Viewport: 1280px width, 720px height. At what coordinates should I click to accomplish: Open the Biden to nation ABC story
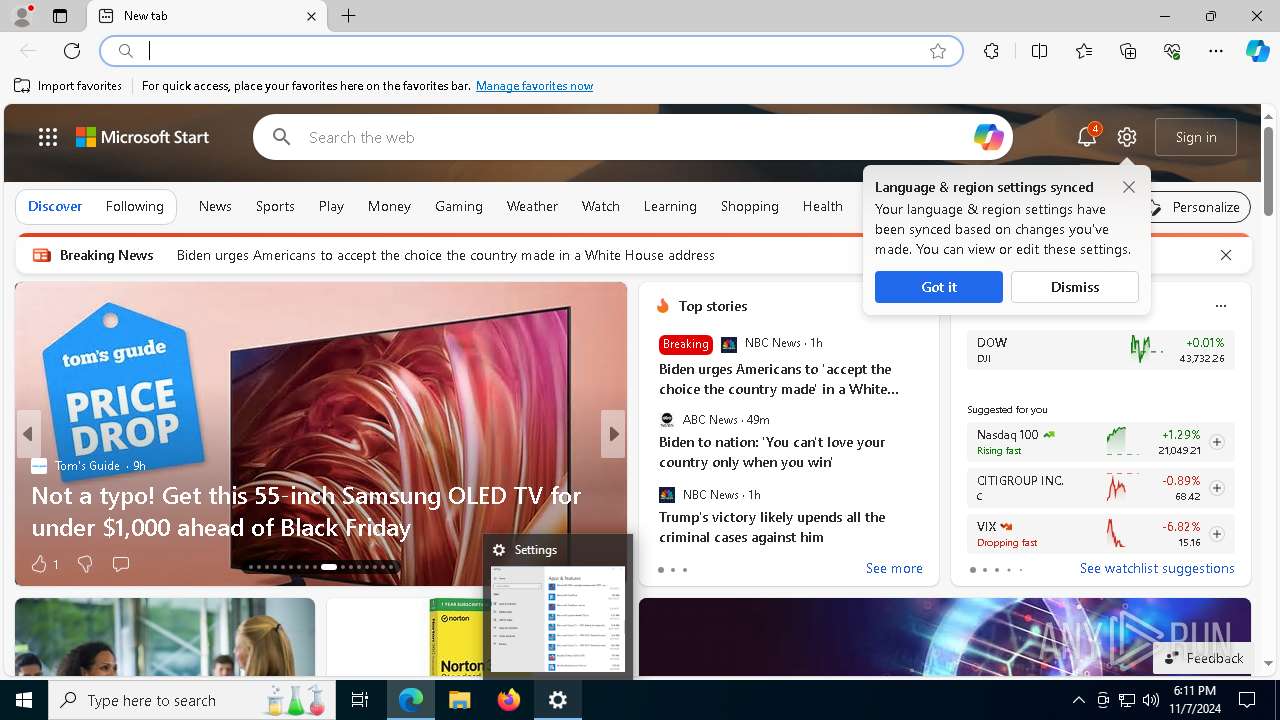(x=772, y=452)
